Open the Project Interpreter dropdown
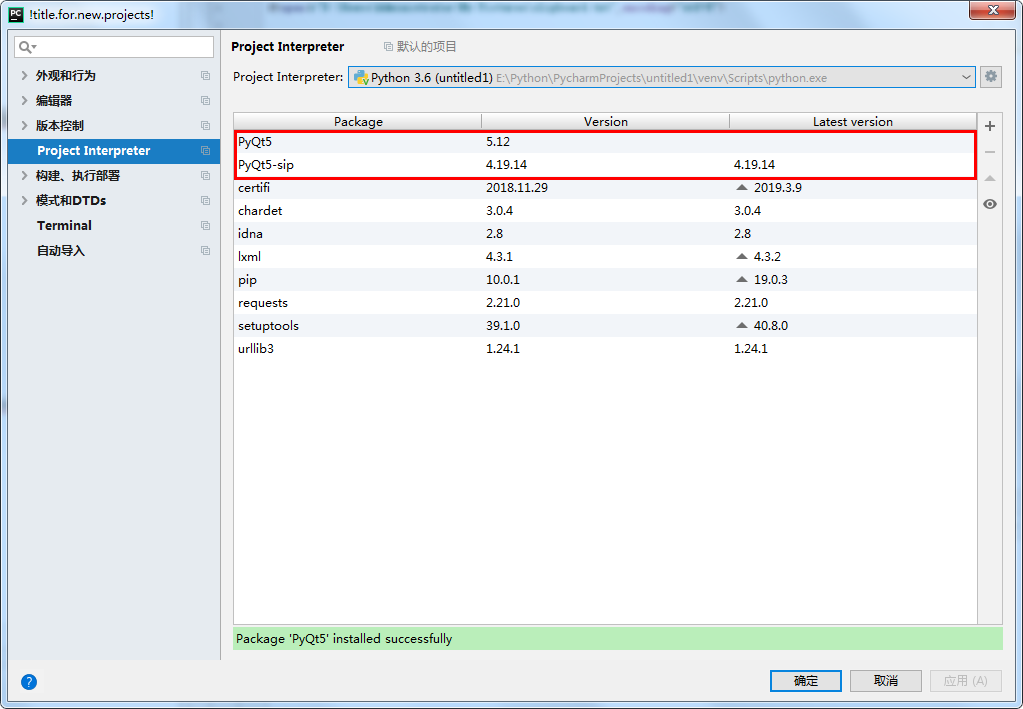1023x709 pixels. (662, 77)
